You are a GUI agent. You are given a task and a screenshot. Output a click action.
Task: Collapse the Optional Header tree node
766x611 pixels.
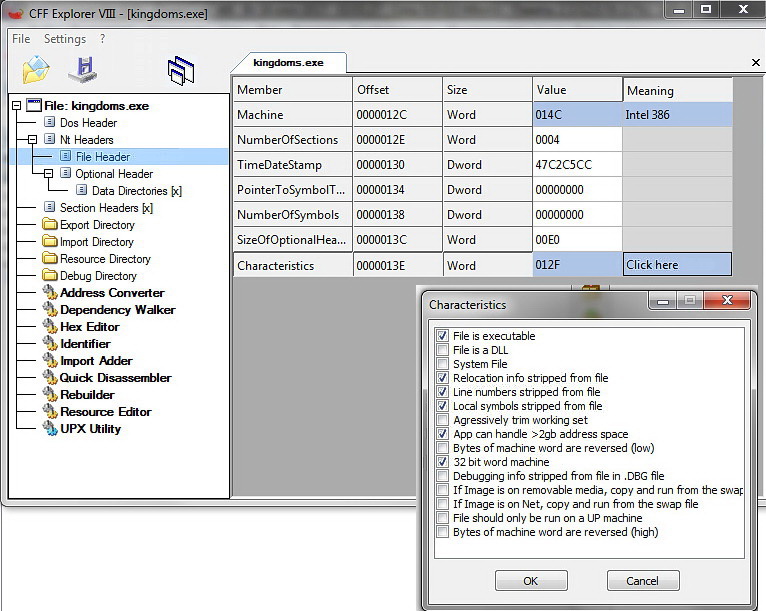48,173
